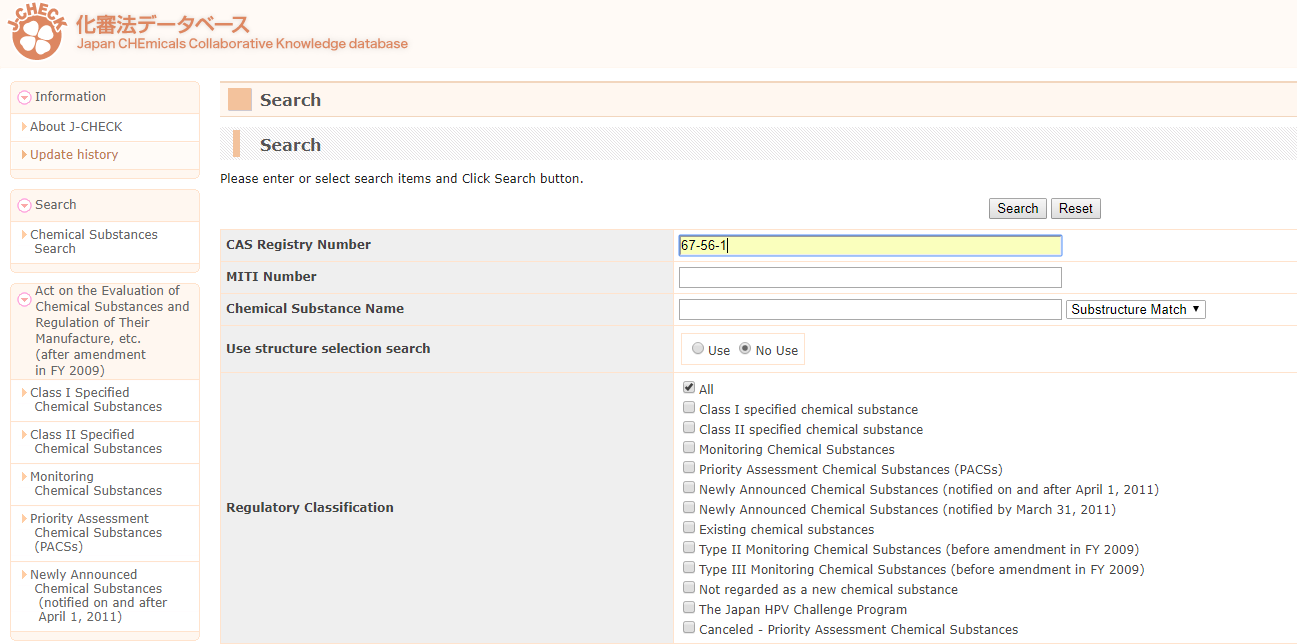This screenshot has height=644, width=1297.
Task: Open Class II Specified Chemical Substances link
Action: (95, 441)
